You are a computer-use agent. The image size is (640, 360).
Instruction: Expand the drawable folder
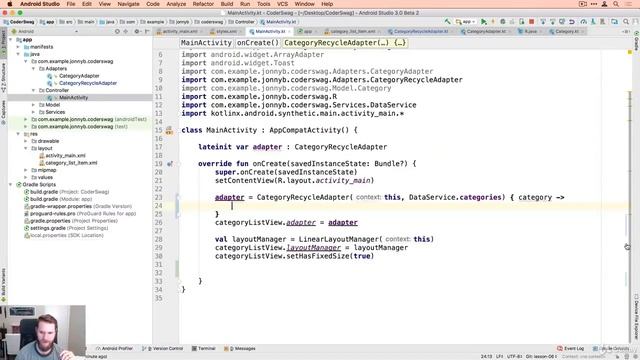(x=26, y=141)
